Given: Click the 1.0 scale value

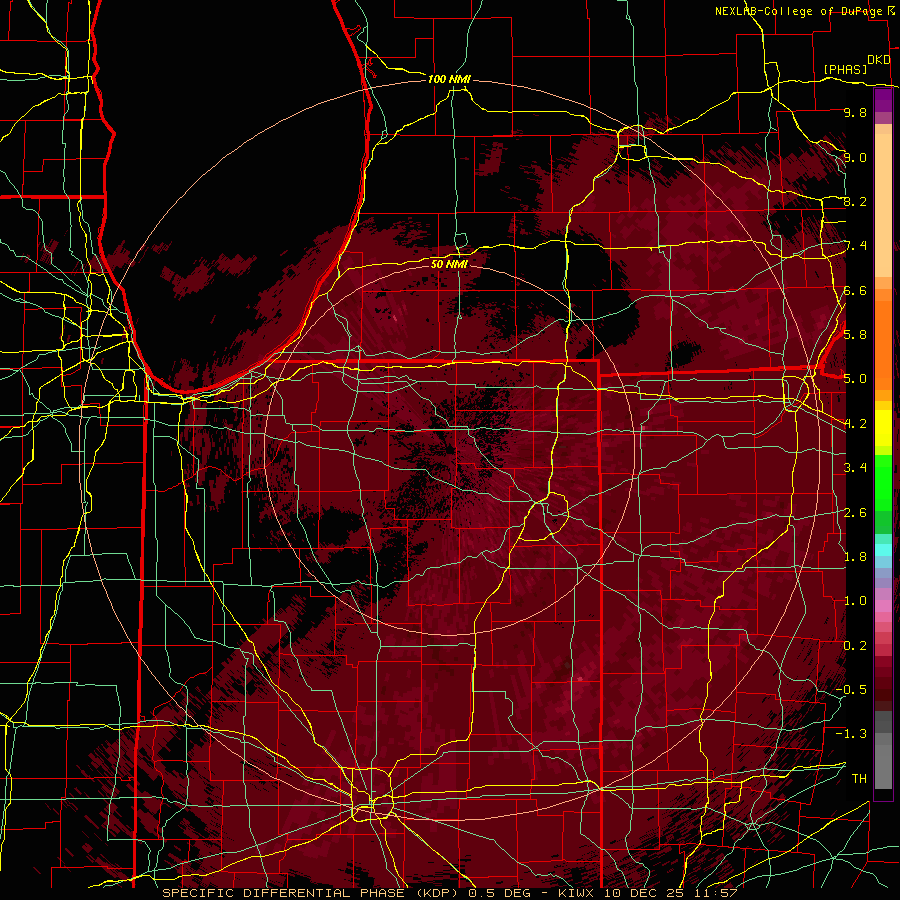Looking at the screenshot, I should [855, 600].
